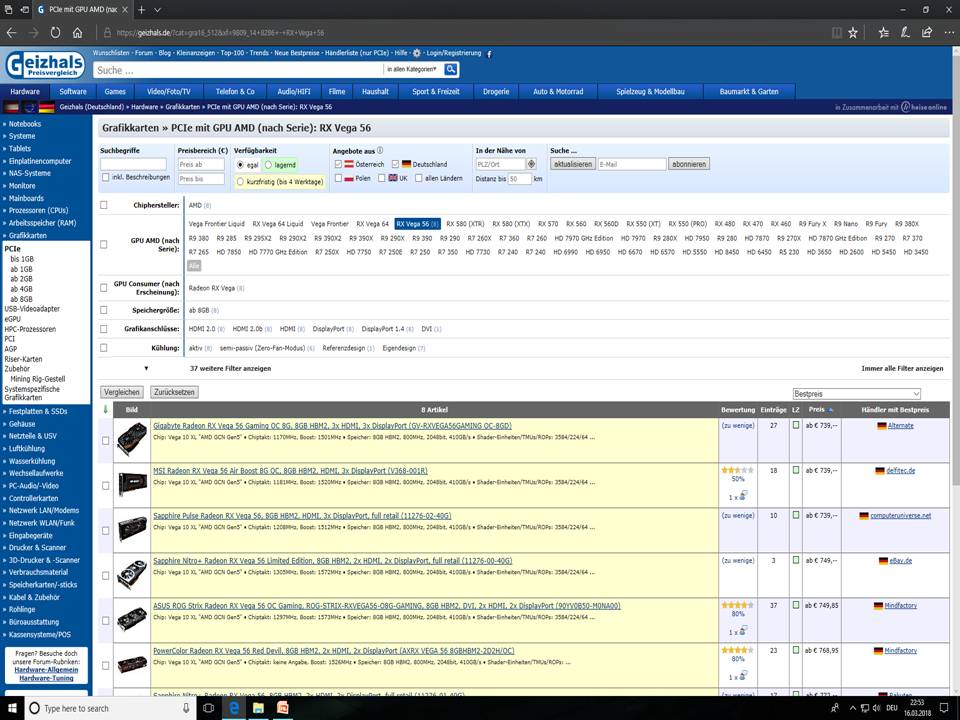Click the Vergleichen button

coord(122,392)
